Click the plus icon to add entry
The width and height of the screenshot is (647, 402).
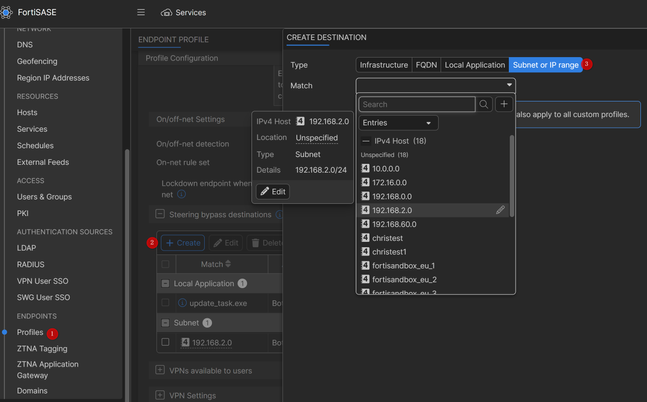[504, 104]
